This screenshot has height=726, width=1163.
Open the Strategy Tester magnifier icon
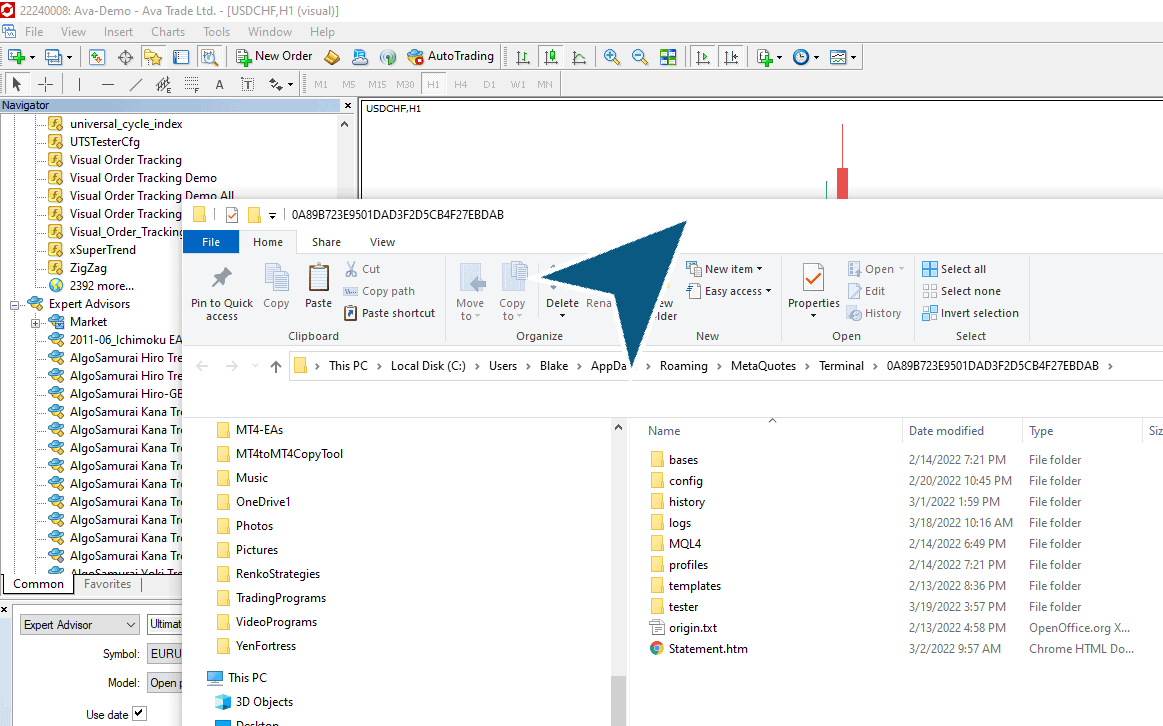pyautogui.click(x=209, y=57)
